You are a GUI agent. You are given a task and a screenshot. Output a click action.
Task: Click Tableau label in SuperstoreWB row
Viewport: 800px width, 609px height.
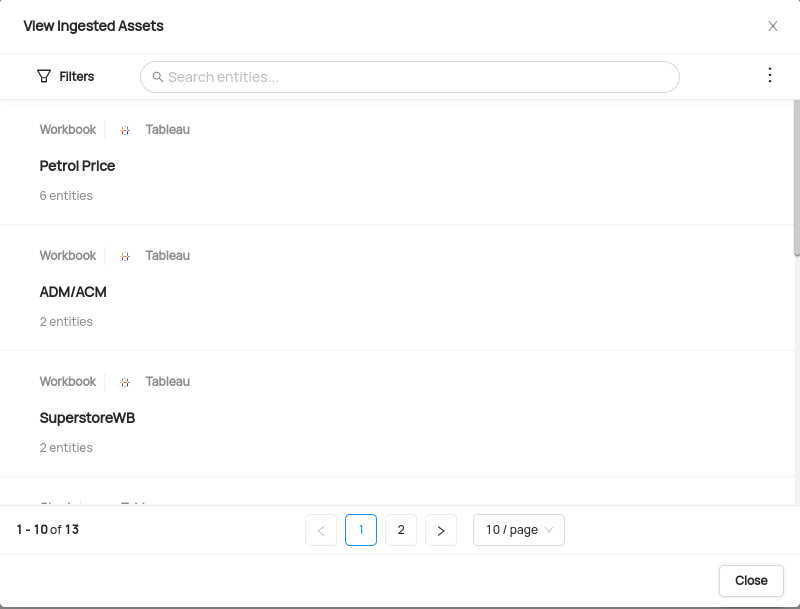tap(167, 382)
